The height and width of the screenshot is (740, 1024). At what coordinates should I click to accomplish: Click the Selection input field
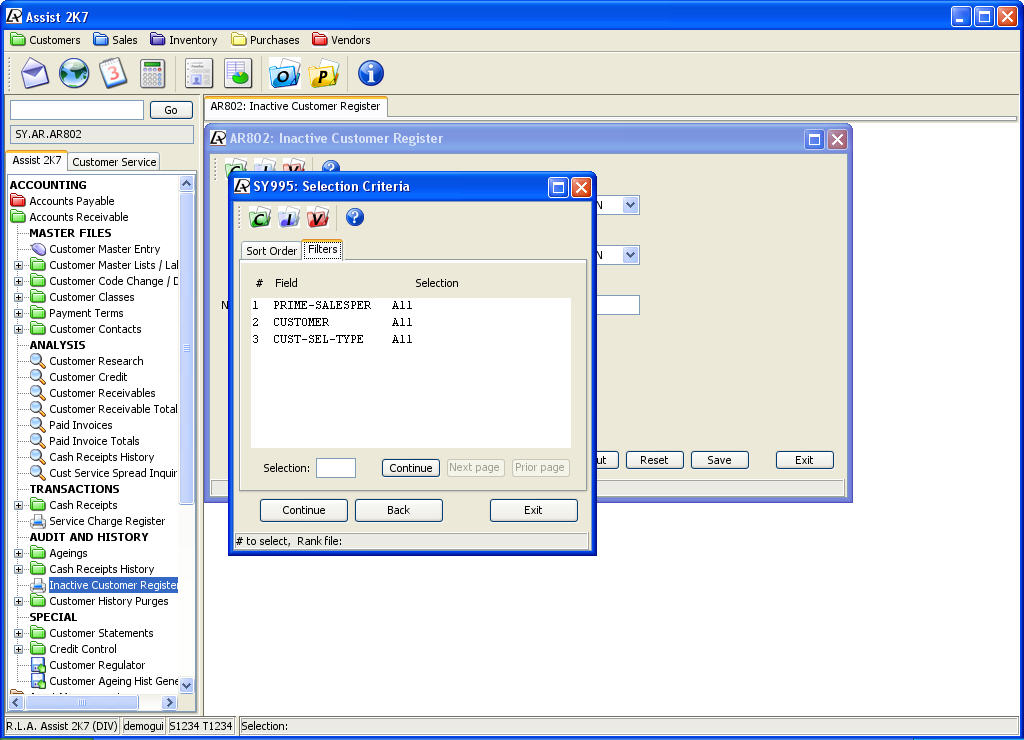pyautogui.click(x=336, y=468)
